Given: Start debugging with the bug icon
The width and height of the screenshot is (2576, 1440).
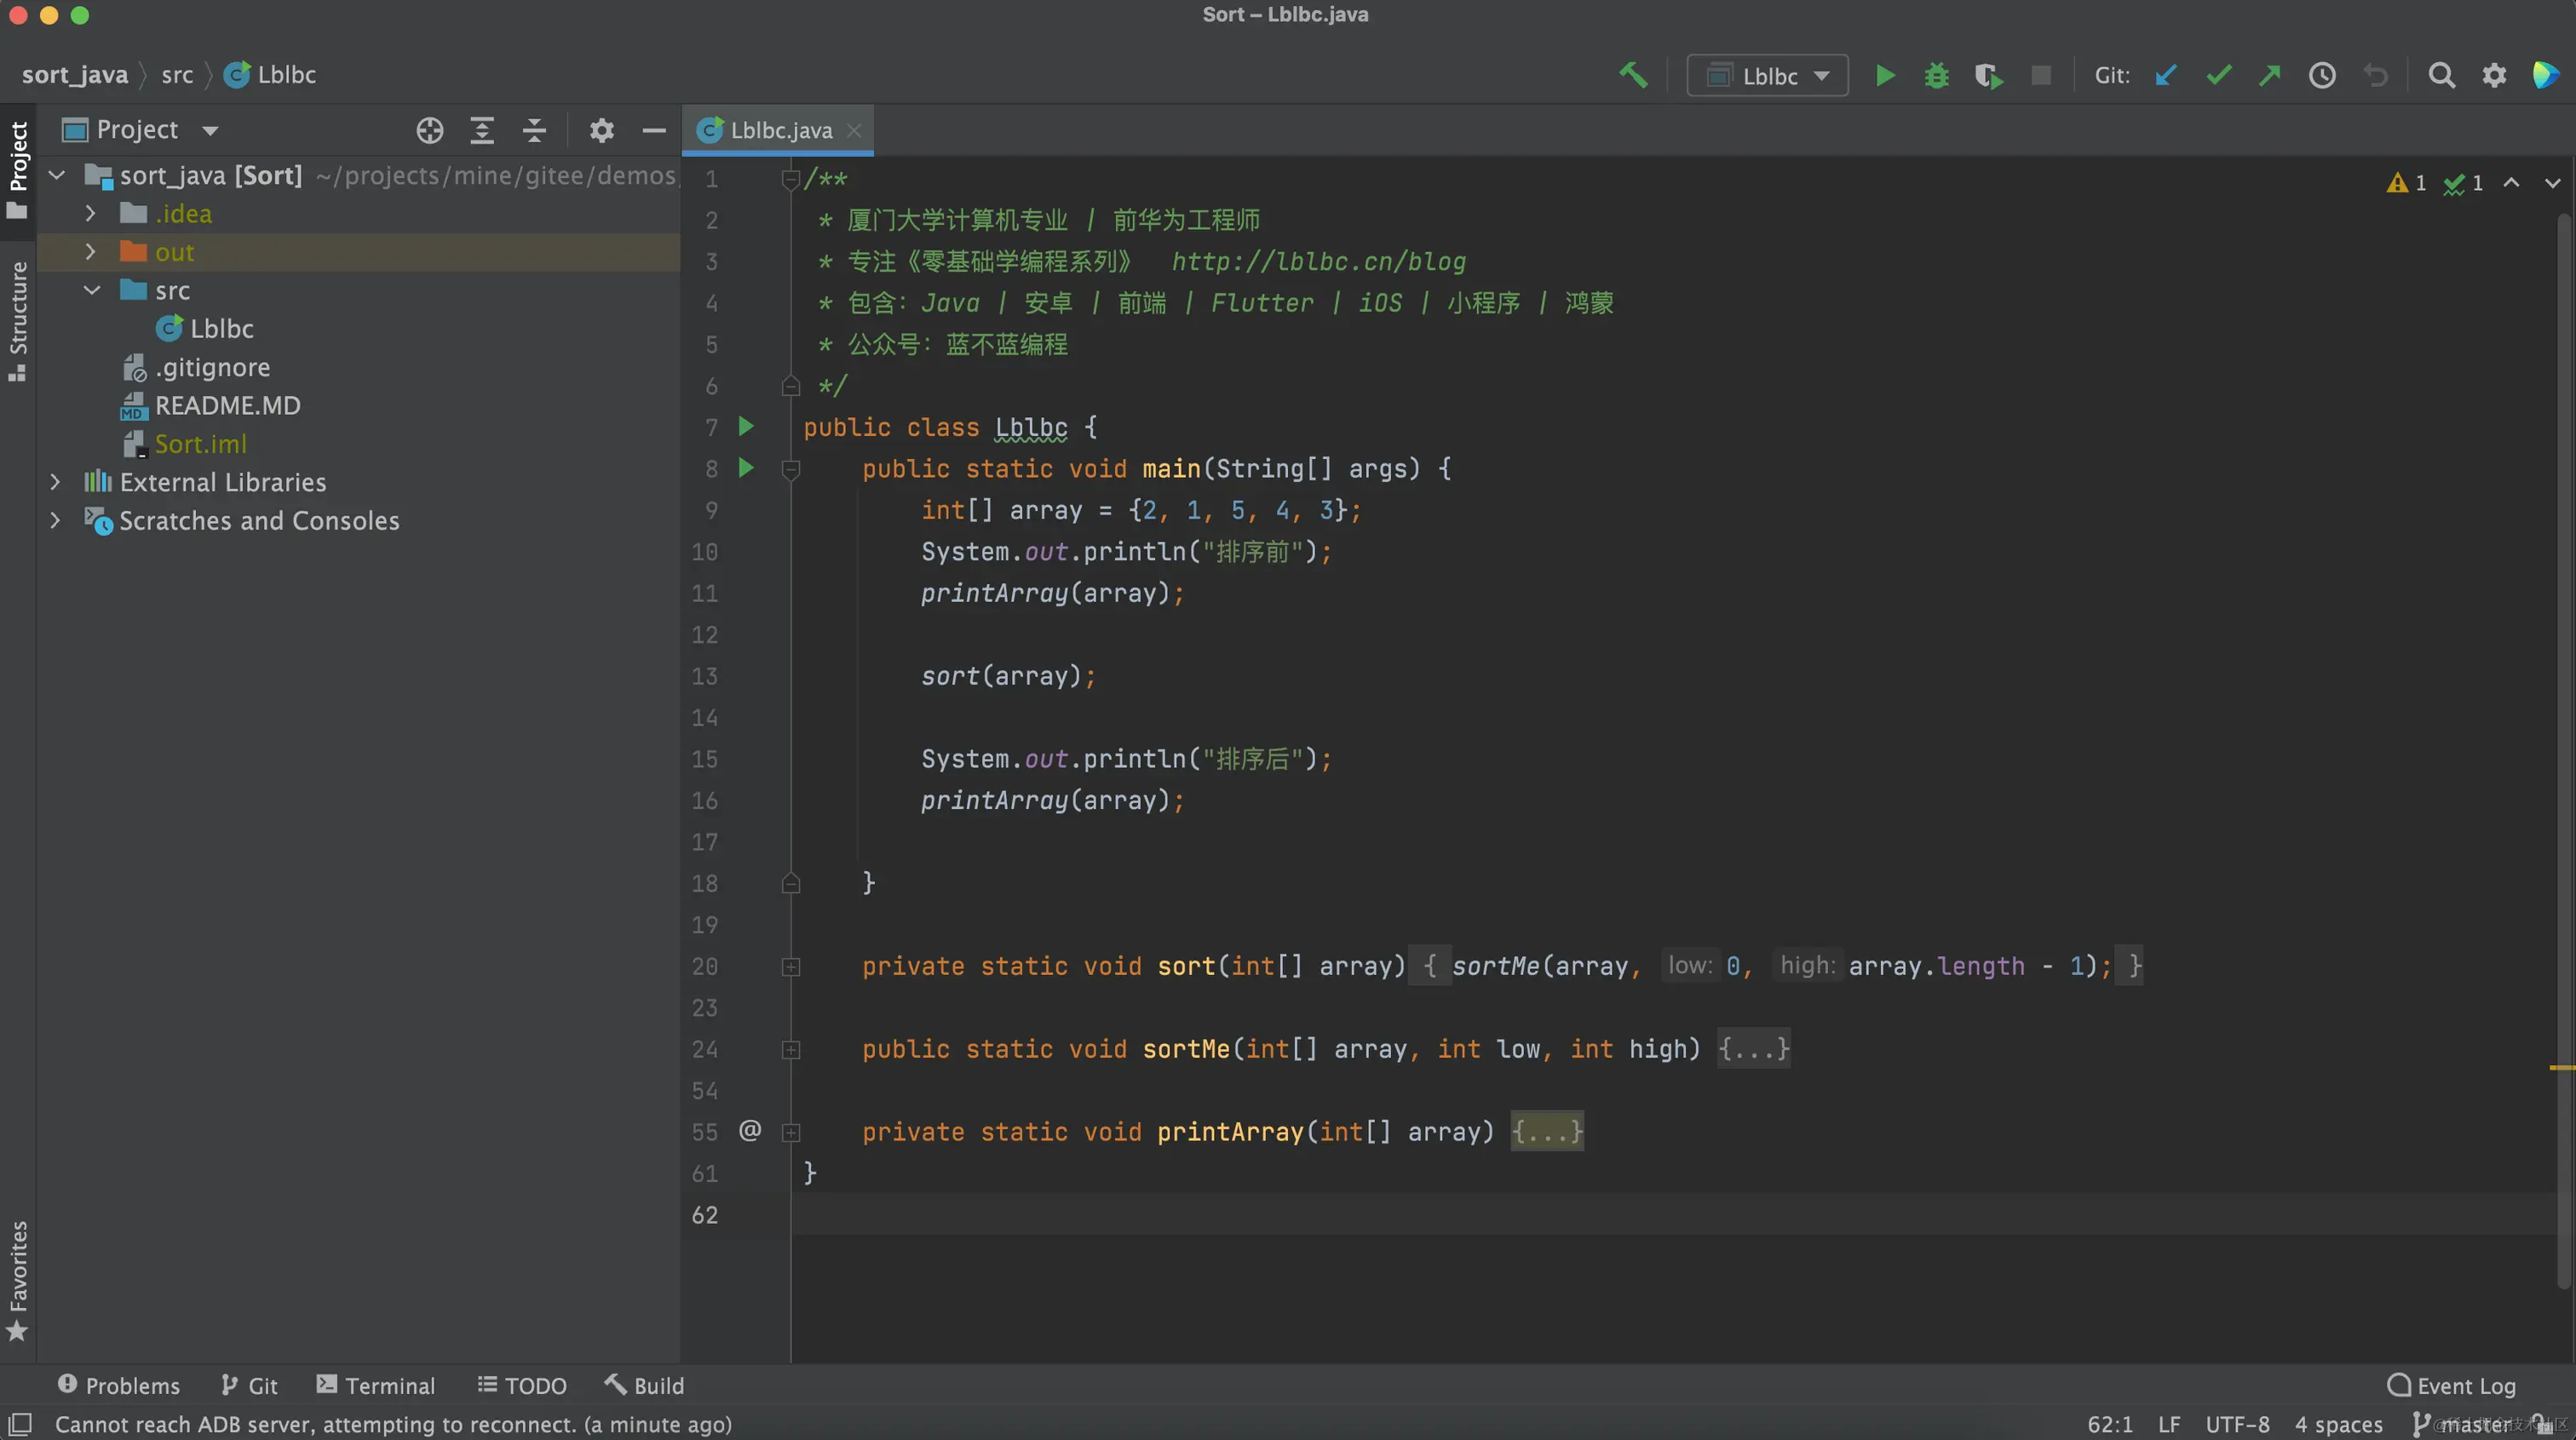Looking at the screenshot, I should 1936,75.
